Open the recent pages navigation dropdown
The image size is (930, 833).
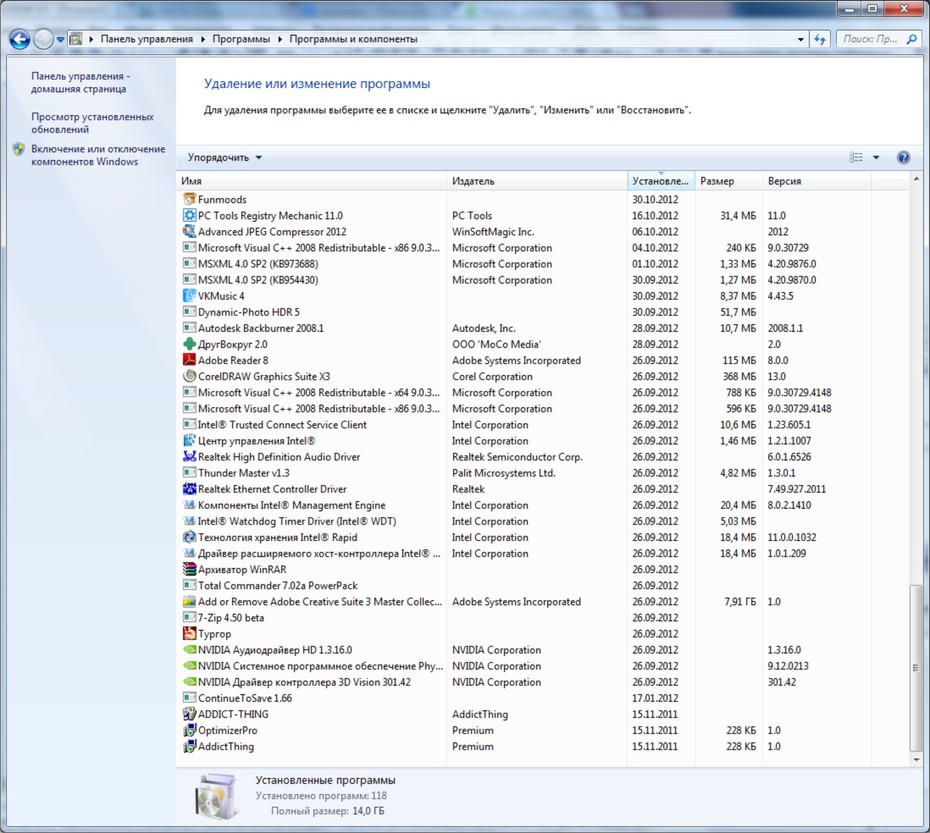tap(60, 40)
